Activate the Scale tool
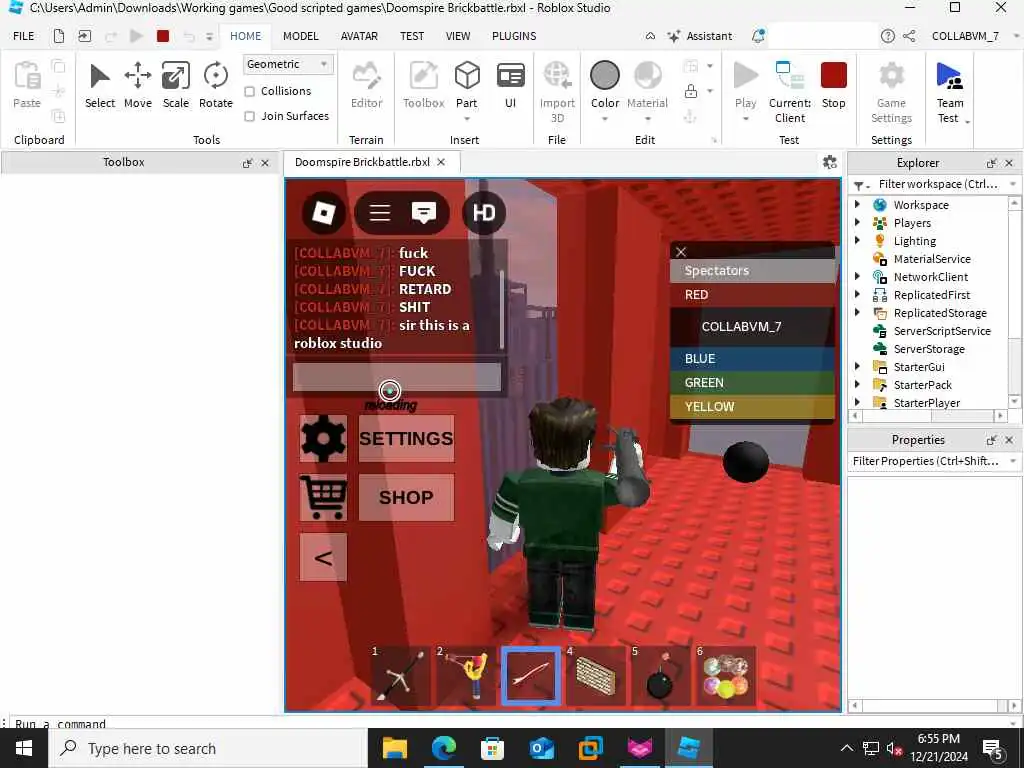Image resolution: width=1024 pixels, height=768 pixels. [x=176, y=84]
